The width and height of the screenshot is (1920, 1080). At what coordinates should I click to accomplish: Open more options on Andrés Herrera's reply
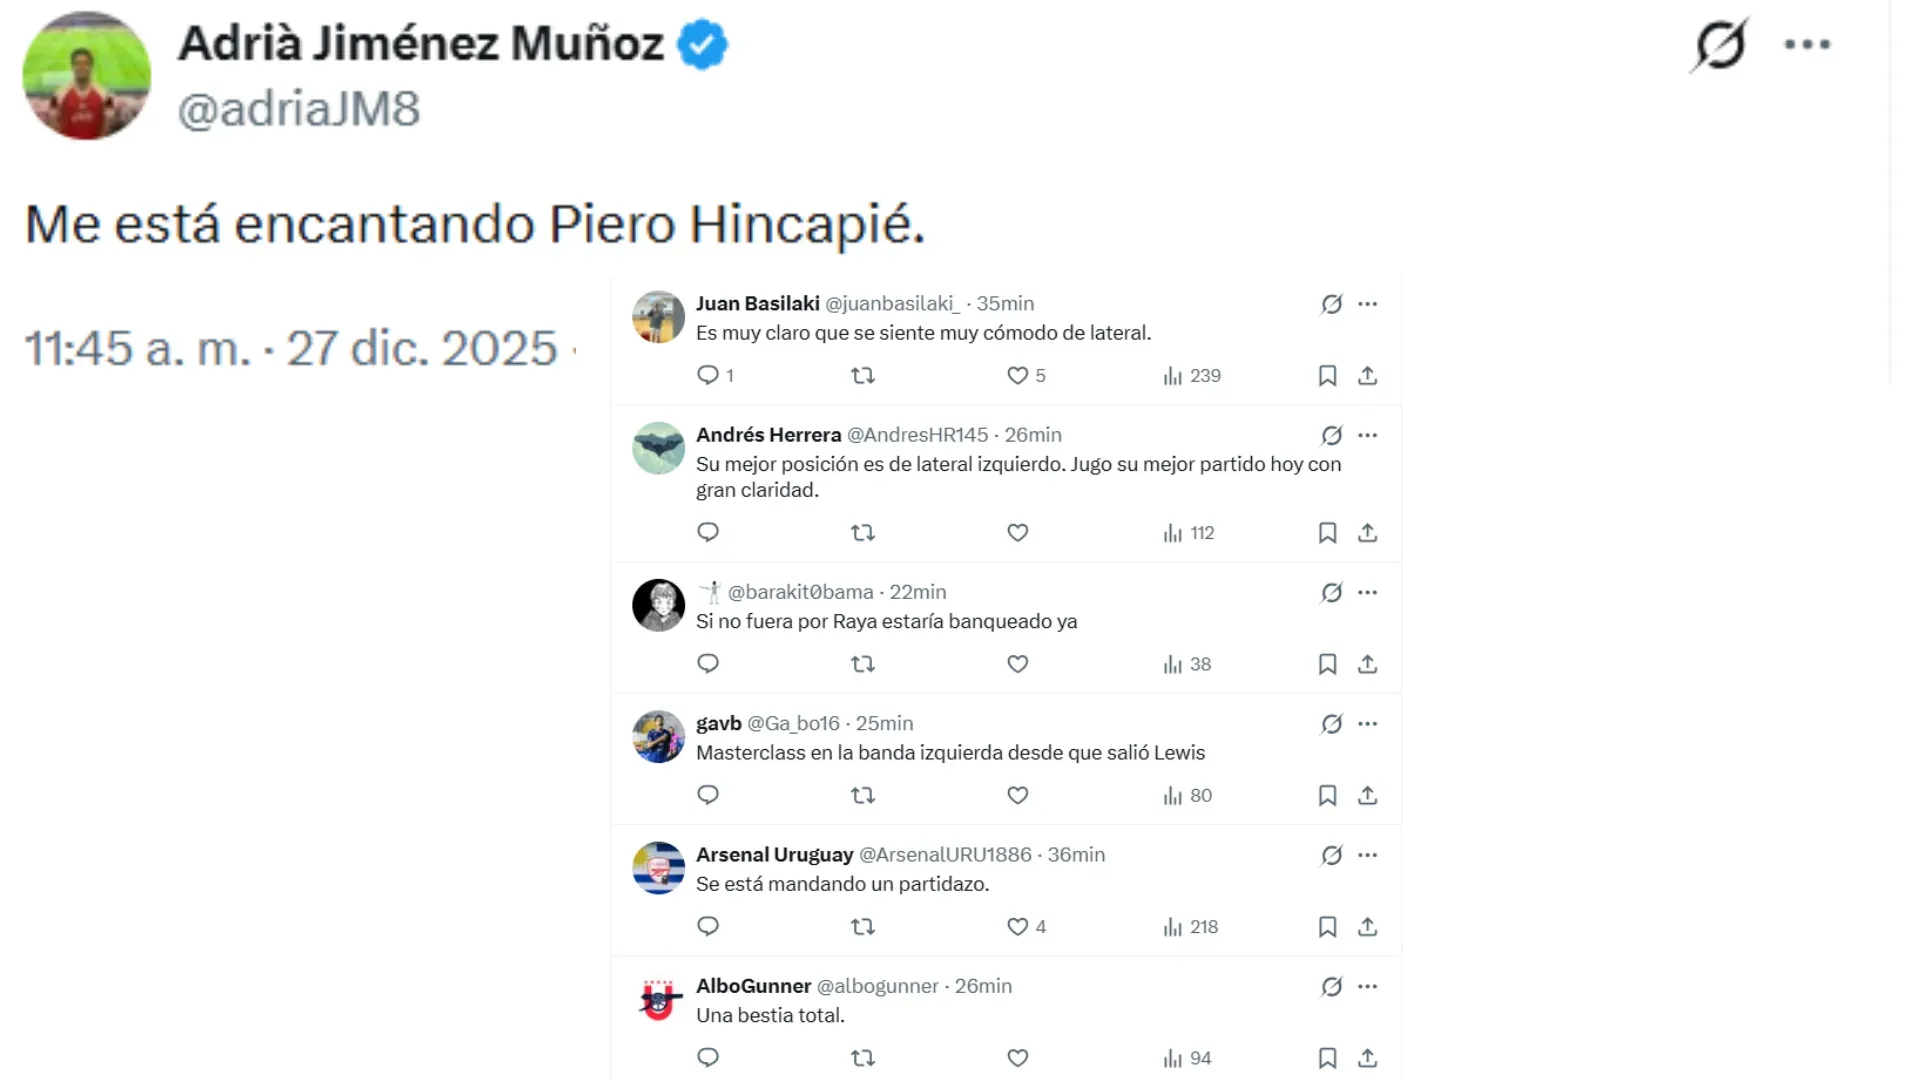[1367, 436]
